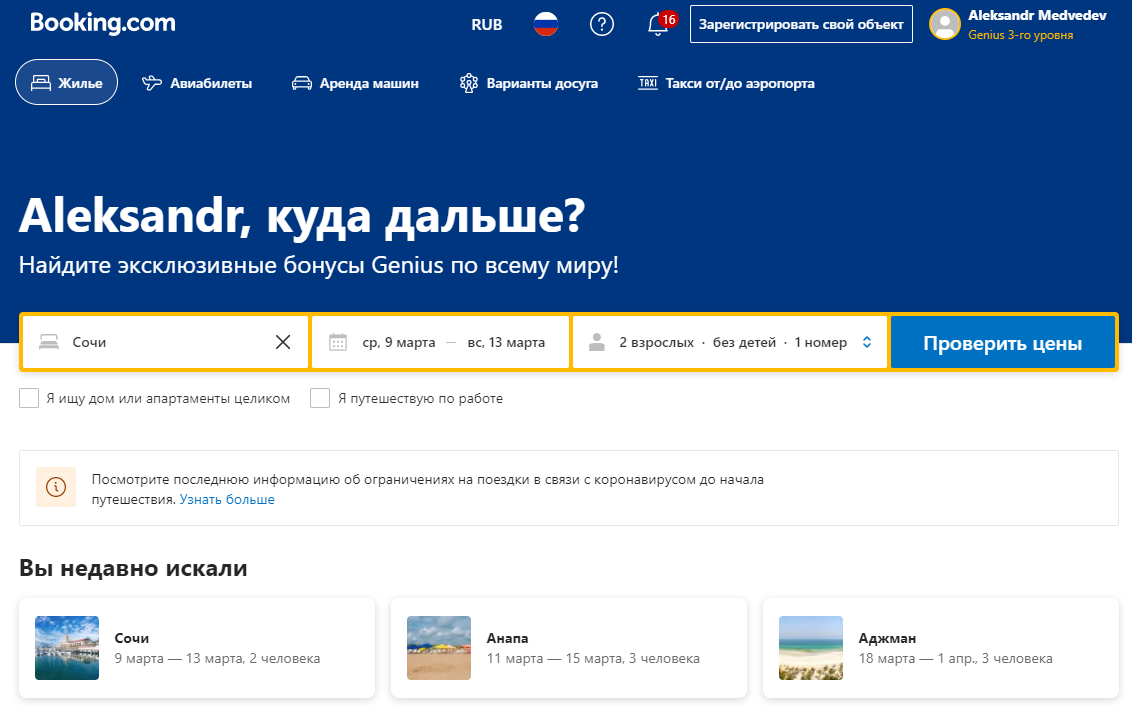The width and height of the screenshot is (1132, 716).
Task: Click the airplane icon in Авиабилеты
Action: [152, 83]
